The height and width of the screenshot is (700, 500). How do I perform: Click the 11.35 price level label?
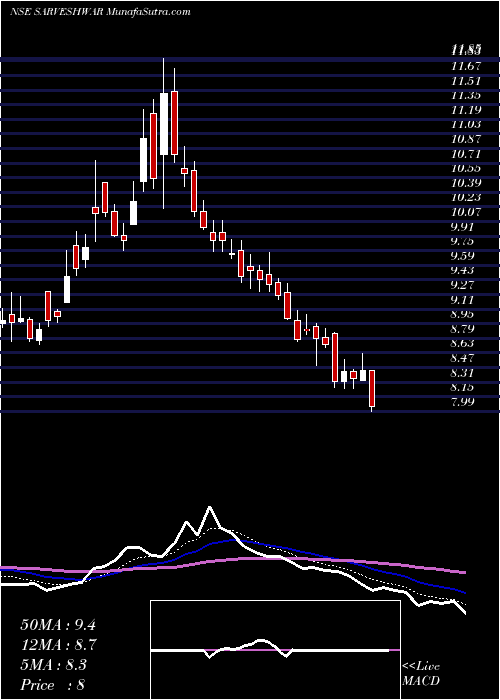[x=466, y=95]
